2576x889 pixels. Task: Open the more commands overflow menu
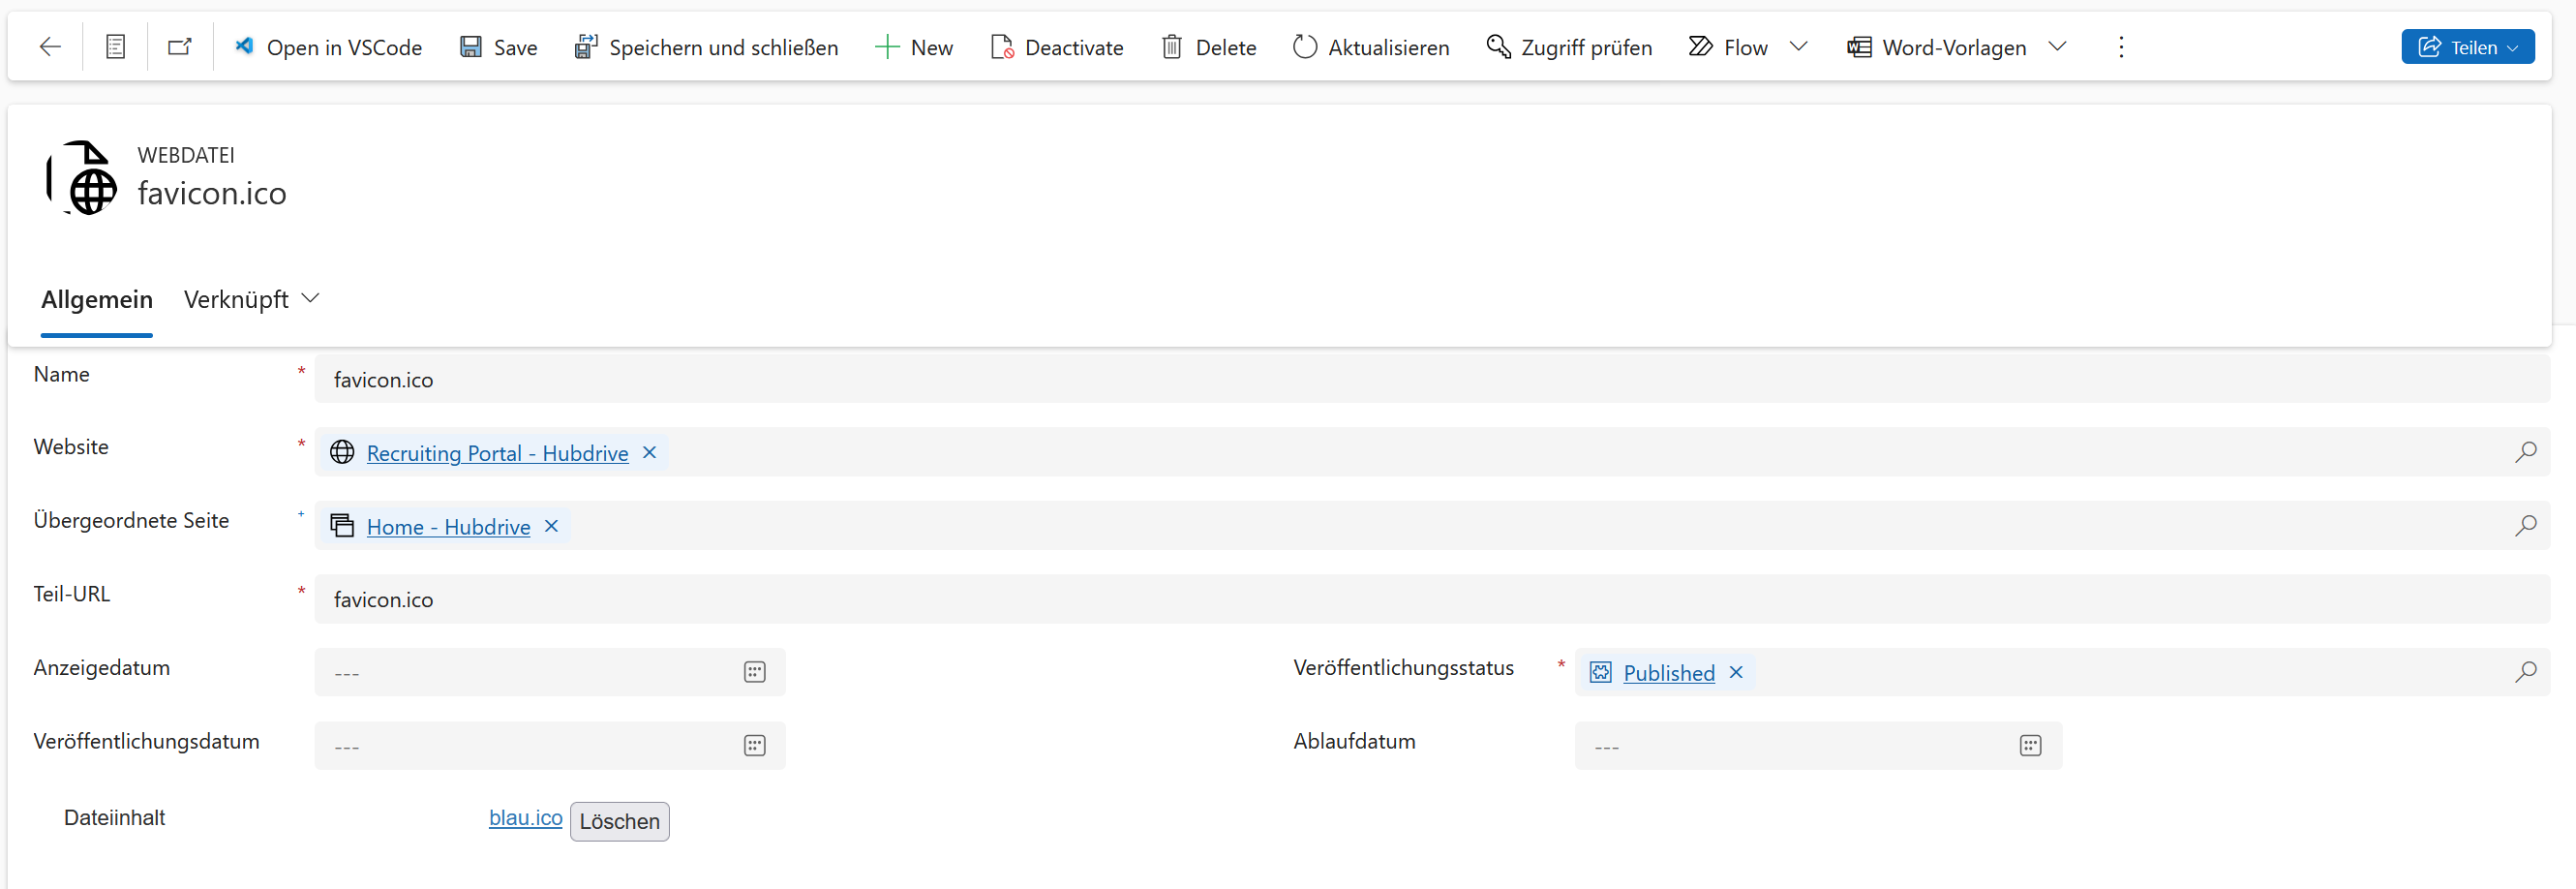pos(2121,47)
